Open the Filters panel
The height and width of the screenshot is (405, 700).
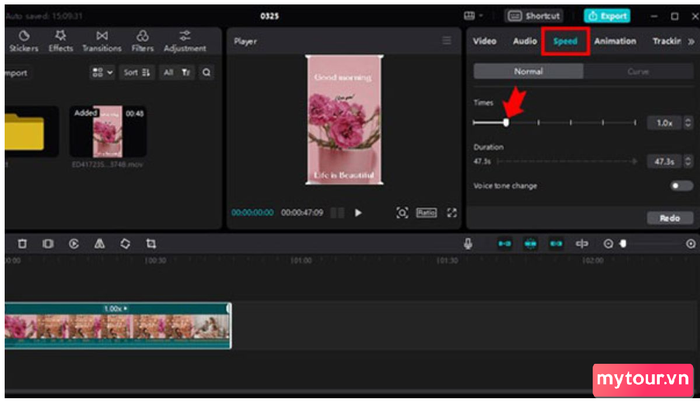pyautogui.click(x=142, y=41)
